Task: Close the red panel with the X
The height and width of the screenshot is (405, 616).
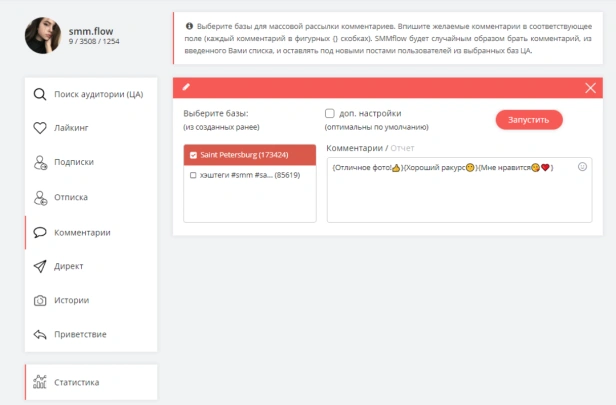Action: (x=590, y=88)
